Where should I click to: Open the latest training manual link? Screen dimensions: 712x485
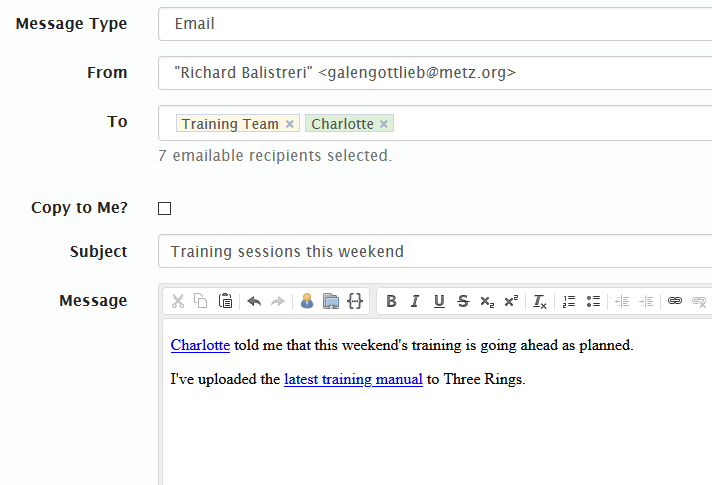(353, 379)
